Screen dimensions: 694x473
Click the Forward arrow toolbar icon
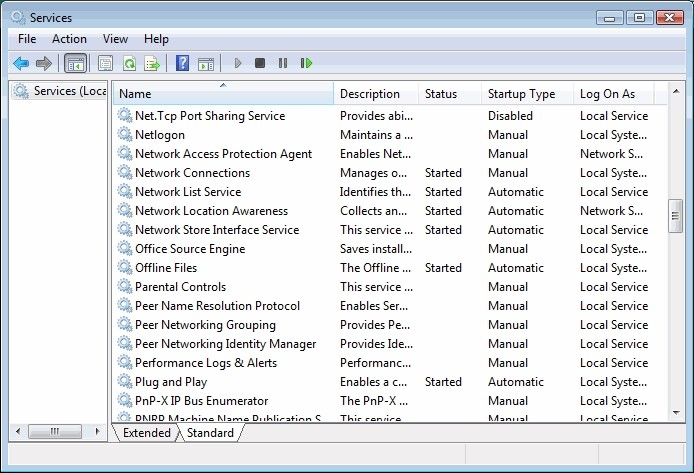tap(43, 63)
